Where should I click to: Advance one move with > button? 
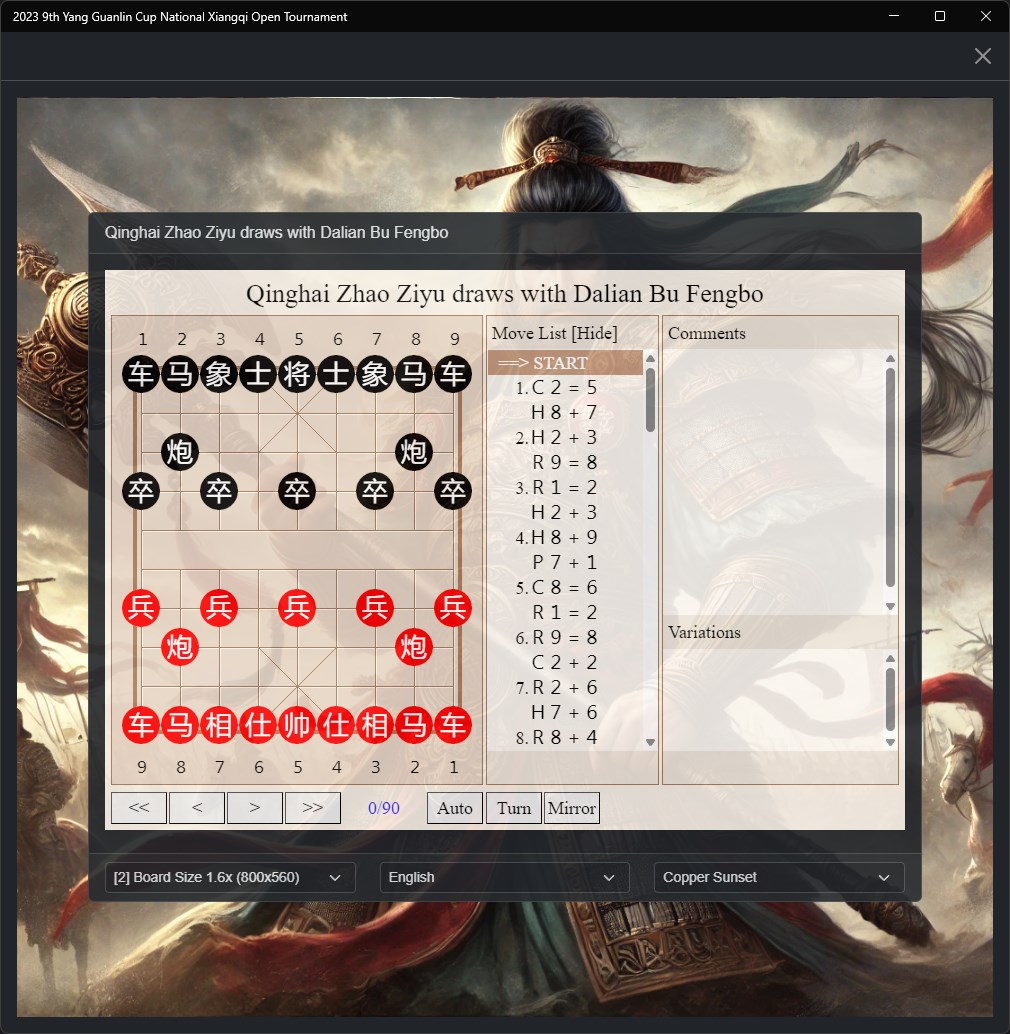coord(255,808)
